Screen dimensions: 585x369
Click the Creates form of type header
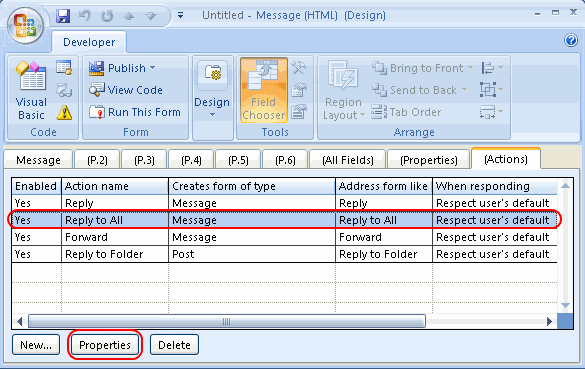click(x=252, y=186)
